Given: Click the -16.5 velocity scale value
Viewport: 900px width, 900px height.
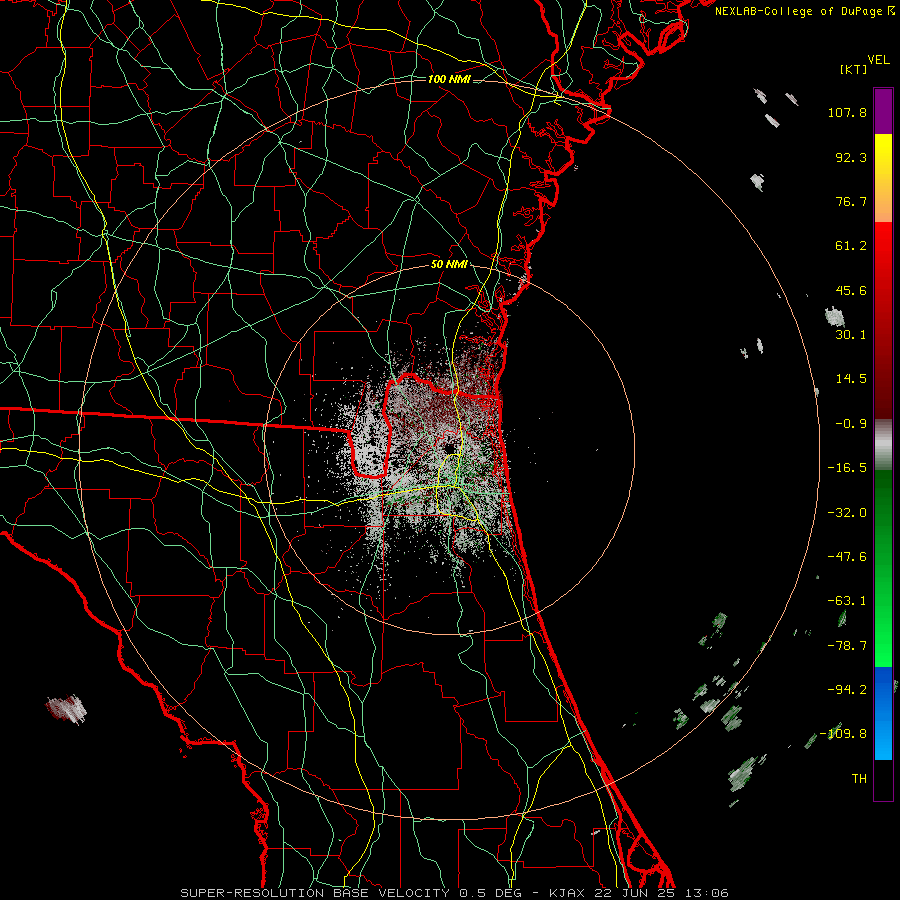Looking at the screenshot, I should [x=847, y=468].
